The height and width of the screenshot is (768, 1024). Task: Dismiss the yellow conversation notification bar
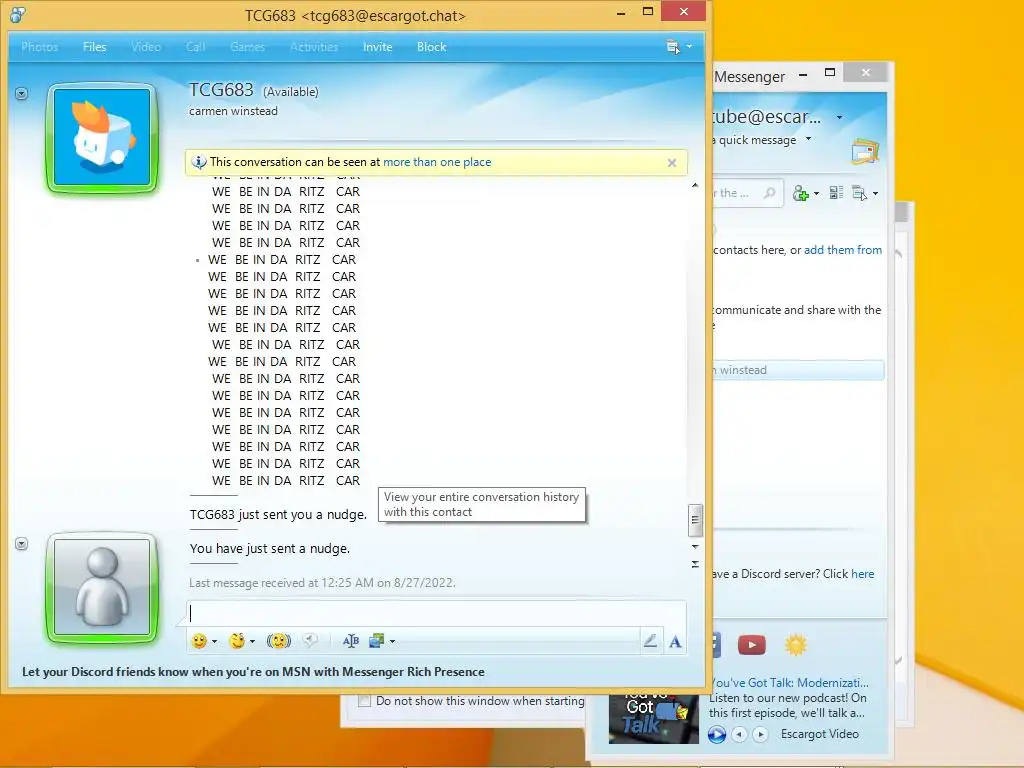pyautogui.click(x=672, y=163)
